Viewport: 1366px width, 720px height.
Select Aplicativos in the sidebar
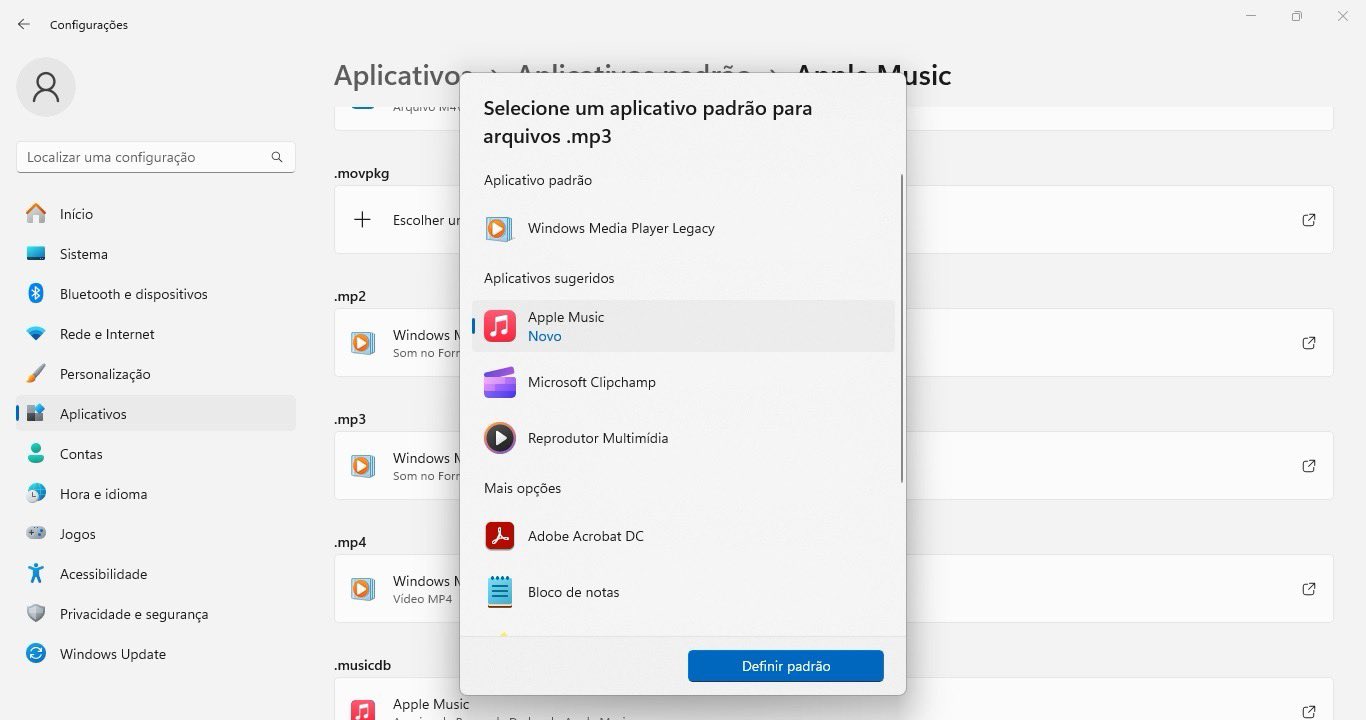[155, 414]
